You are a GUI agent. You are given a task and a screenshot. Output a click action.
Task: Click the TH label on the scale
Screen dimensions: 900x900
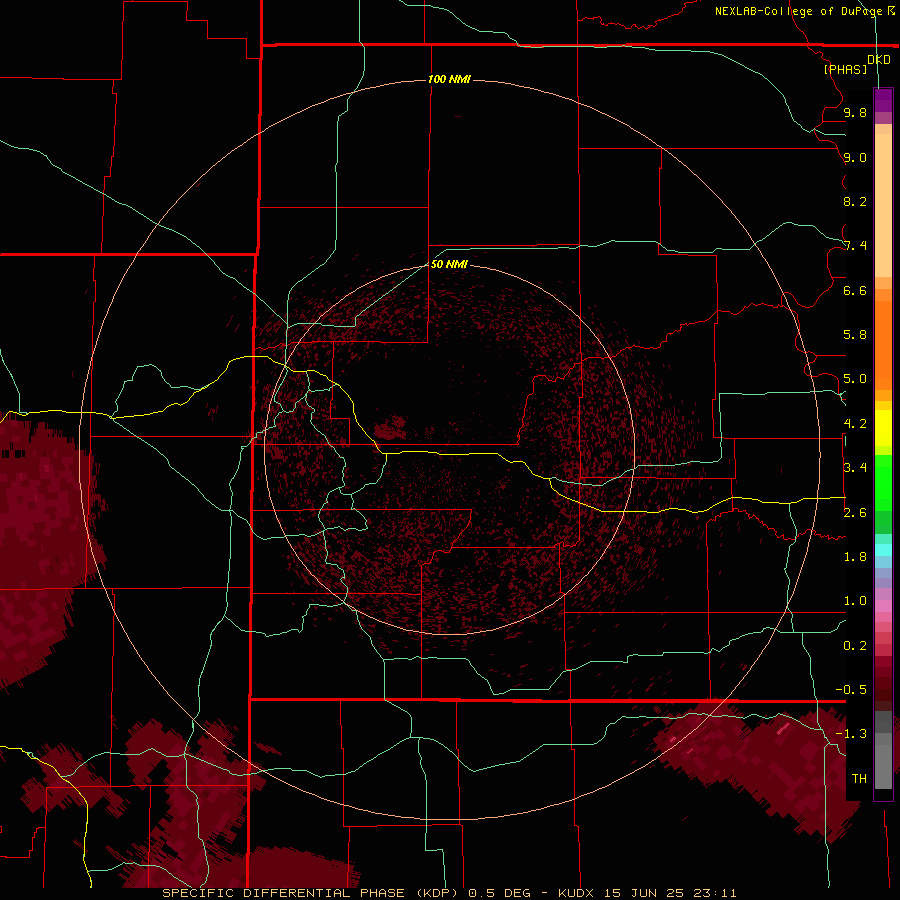point(859,779)
